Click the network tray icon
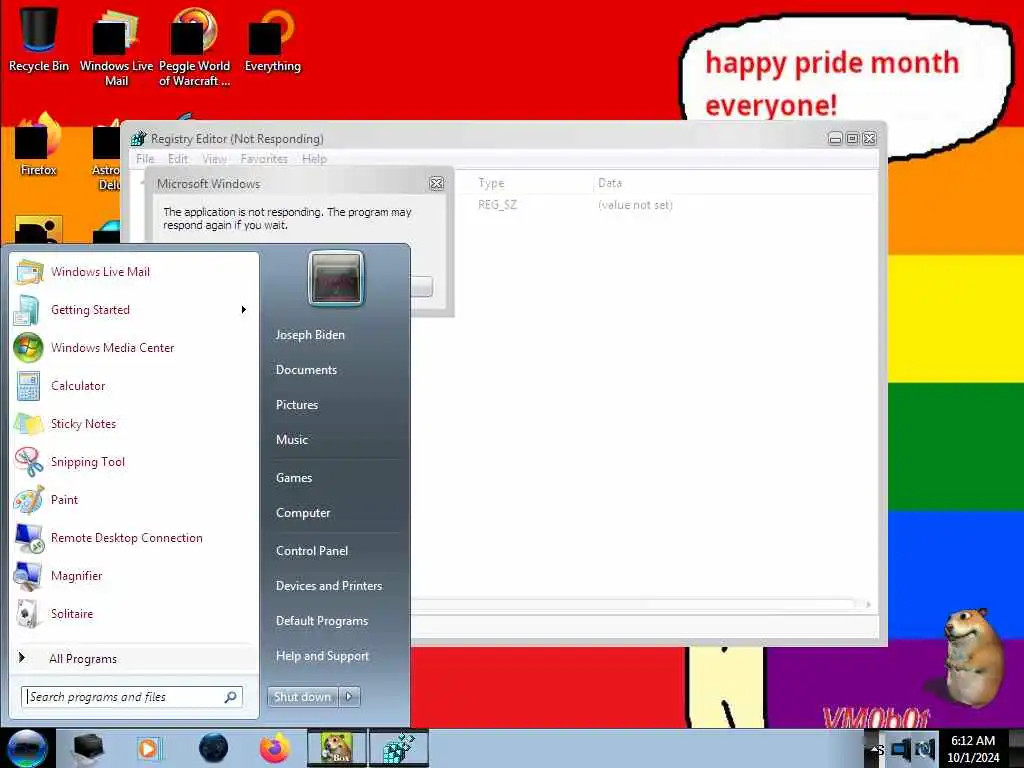This screenshot has width=1024, height=768. coord(901,748)
